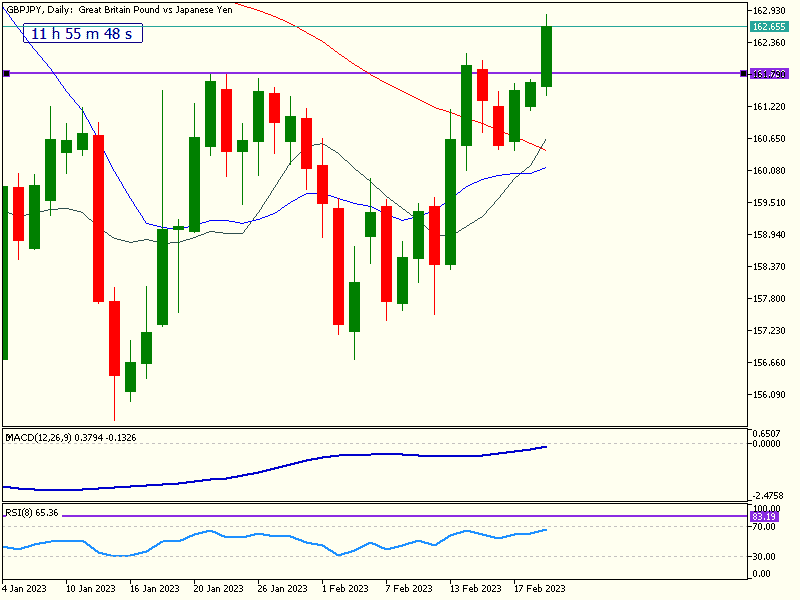Select the right handle of purple horizontal line
Viewport: 800px width, 600px height.
click(x=743, y=73)
